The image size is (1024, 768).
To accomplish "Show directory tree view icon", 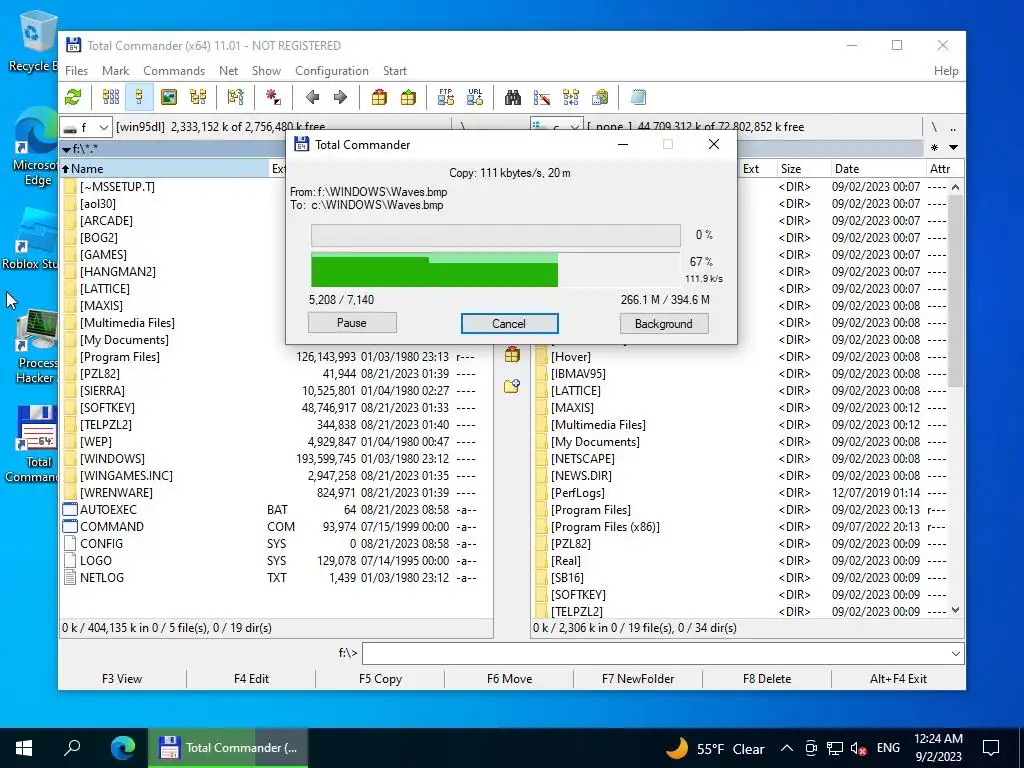I will (x=198, y=97).
